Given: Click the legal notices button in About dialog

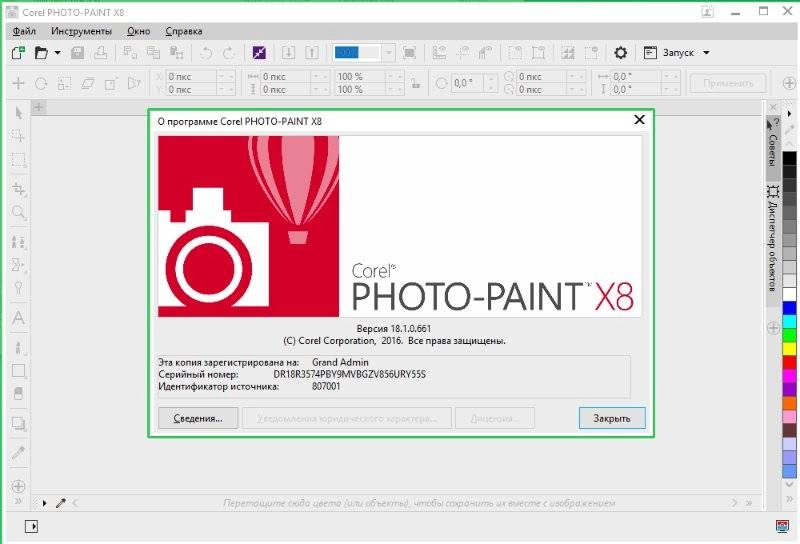Looking at the screenshot, I should (347, 418).
